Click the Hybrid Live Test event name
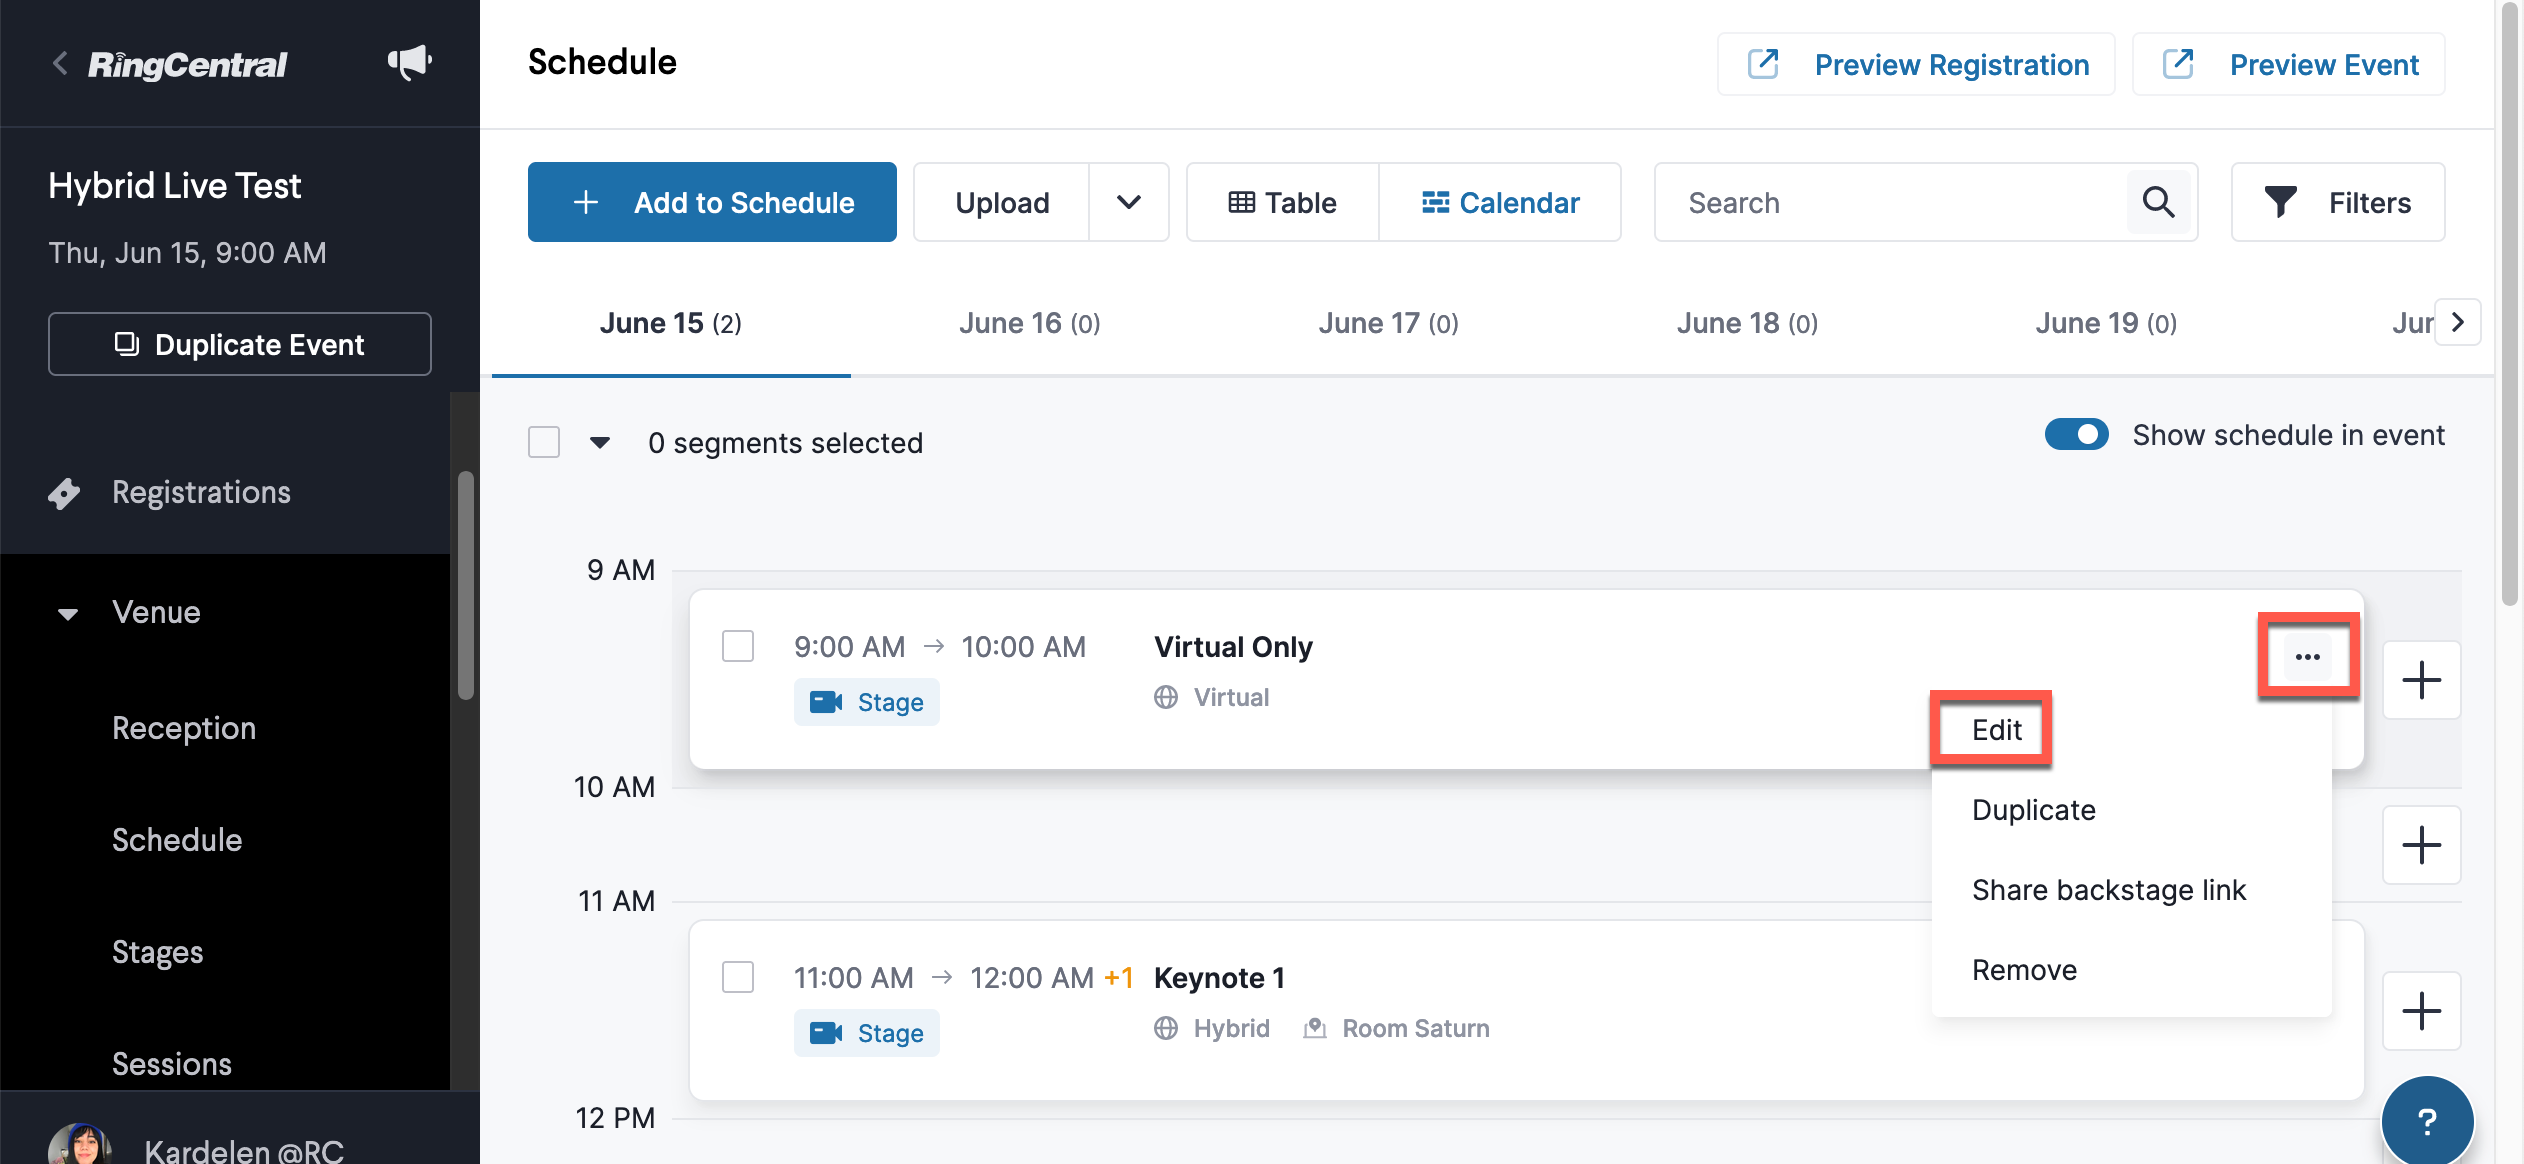Viewport: 2524px width, 1164px height. 175,186
